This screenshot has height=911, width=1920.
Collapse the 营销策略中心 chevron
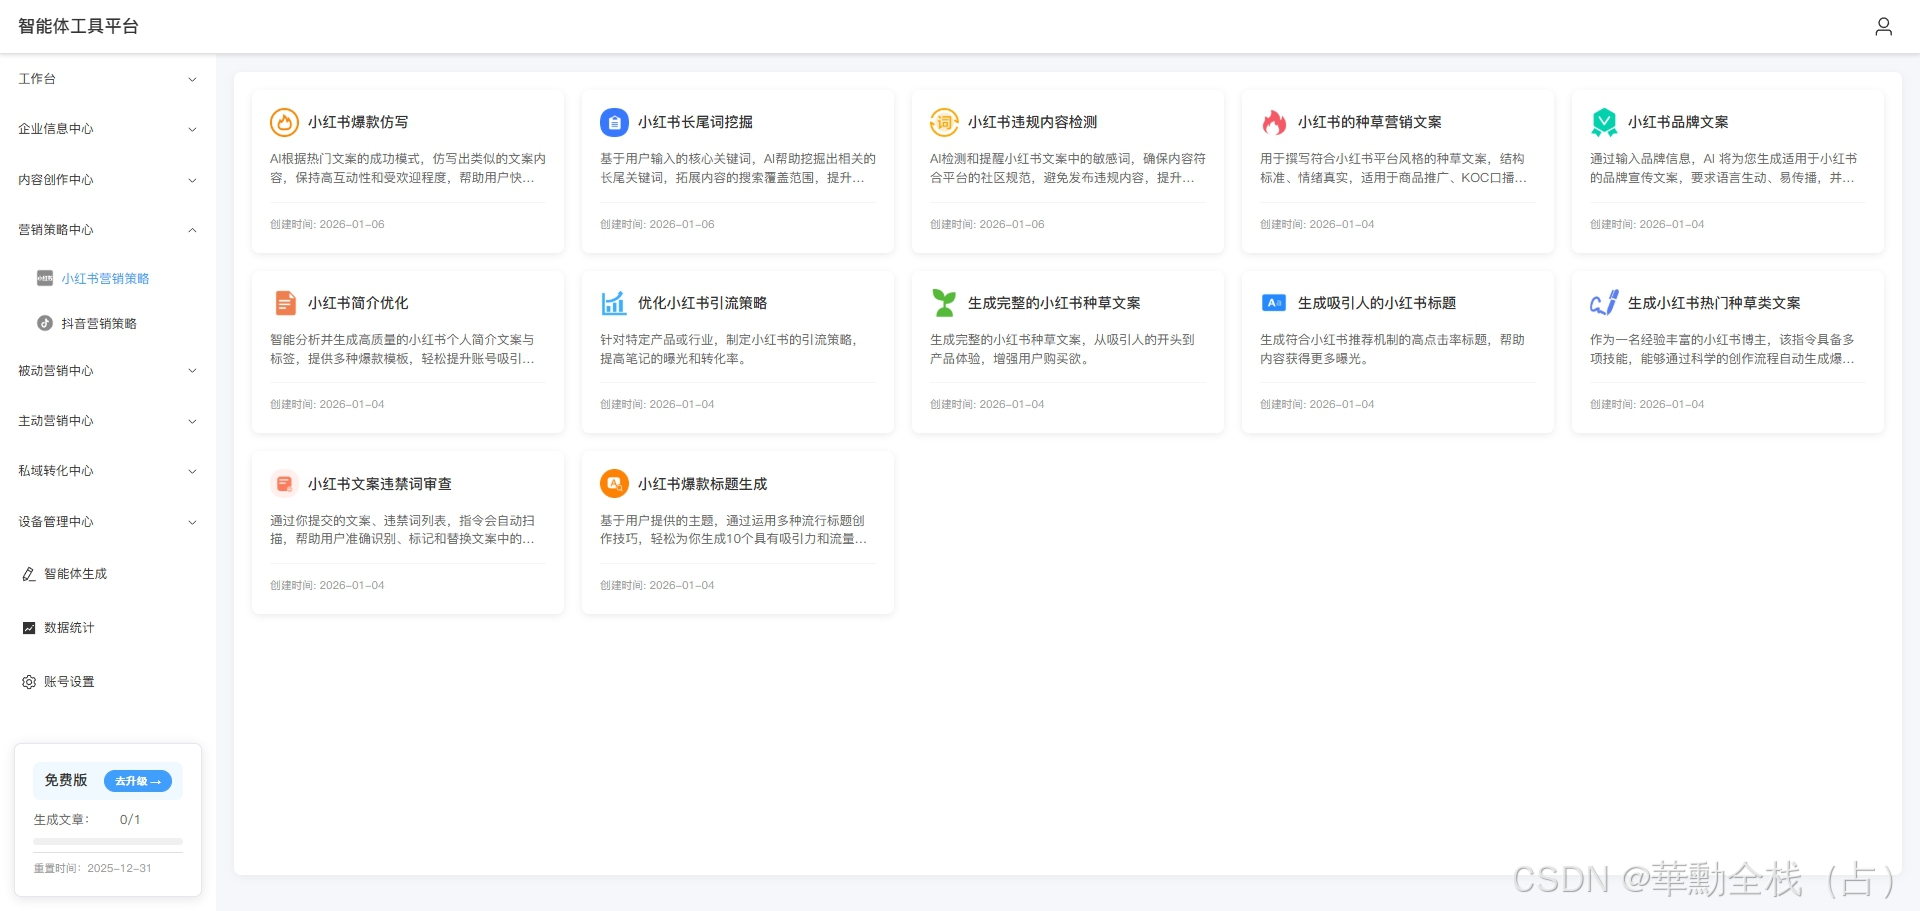pos(192,230)
